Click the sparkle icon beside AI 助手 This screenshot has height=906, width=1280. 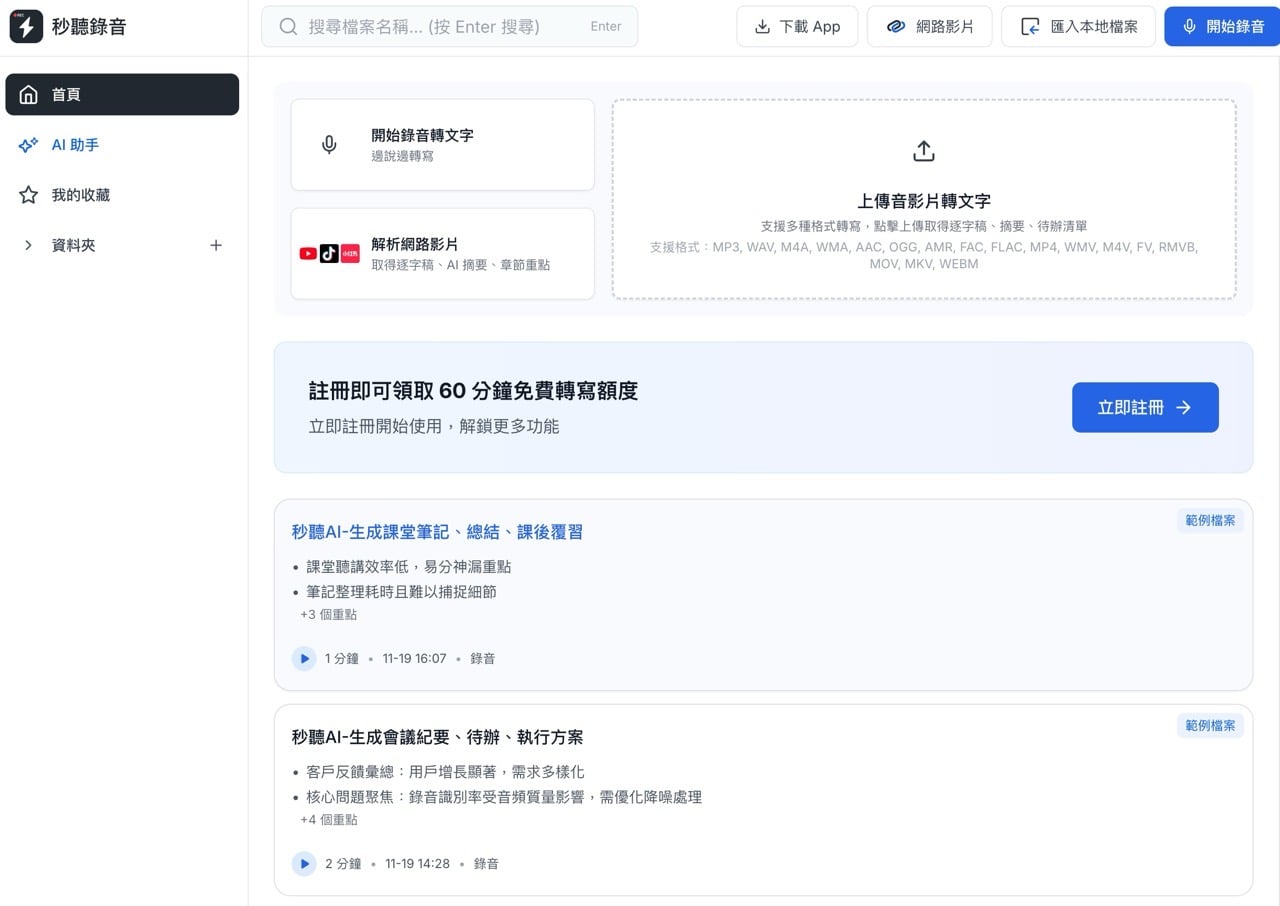pyautogui.click(x=28, y=144)
